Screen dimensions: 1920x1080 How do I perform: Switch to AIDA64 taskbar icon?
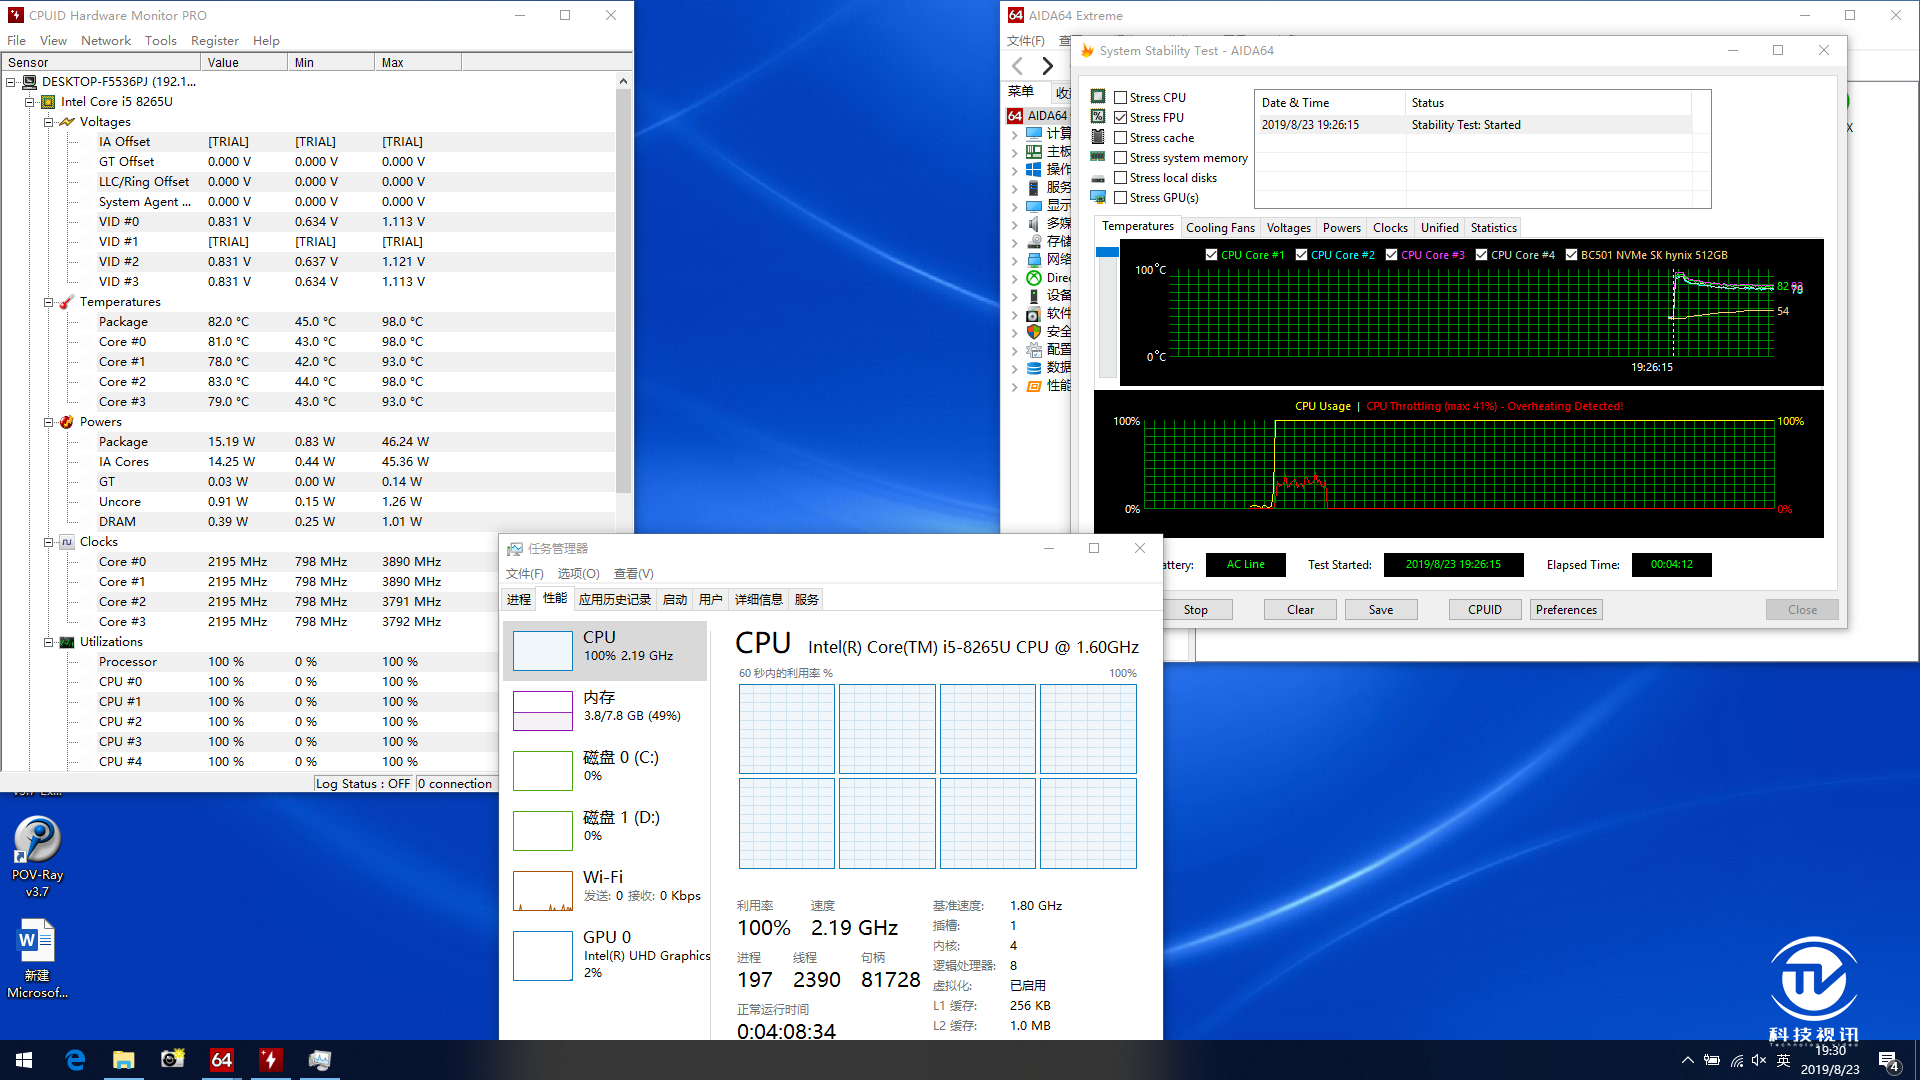[221, 1060]
